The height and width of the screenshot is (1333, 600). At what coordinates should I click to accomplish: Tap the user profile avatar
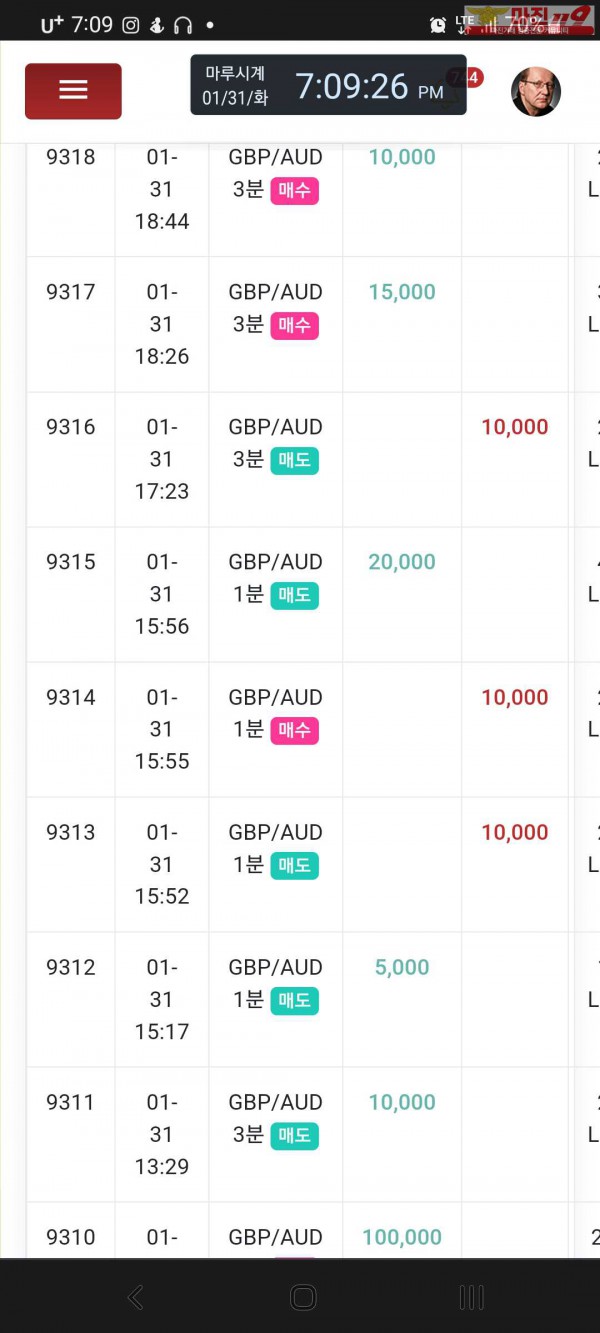[535, 92]
